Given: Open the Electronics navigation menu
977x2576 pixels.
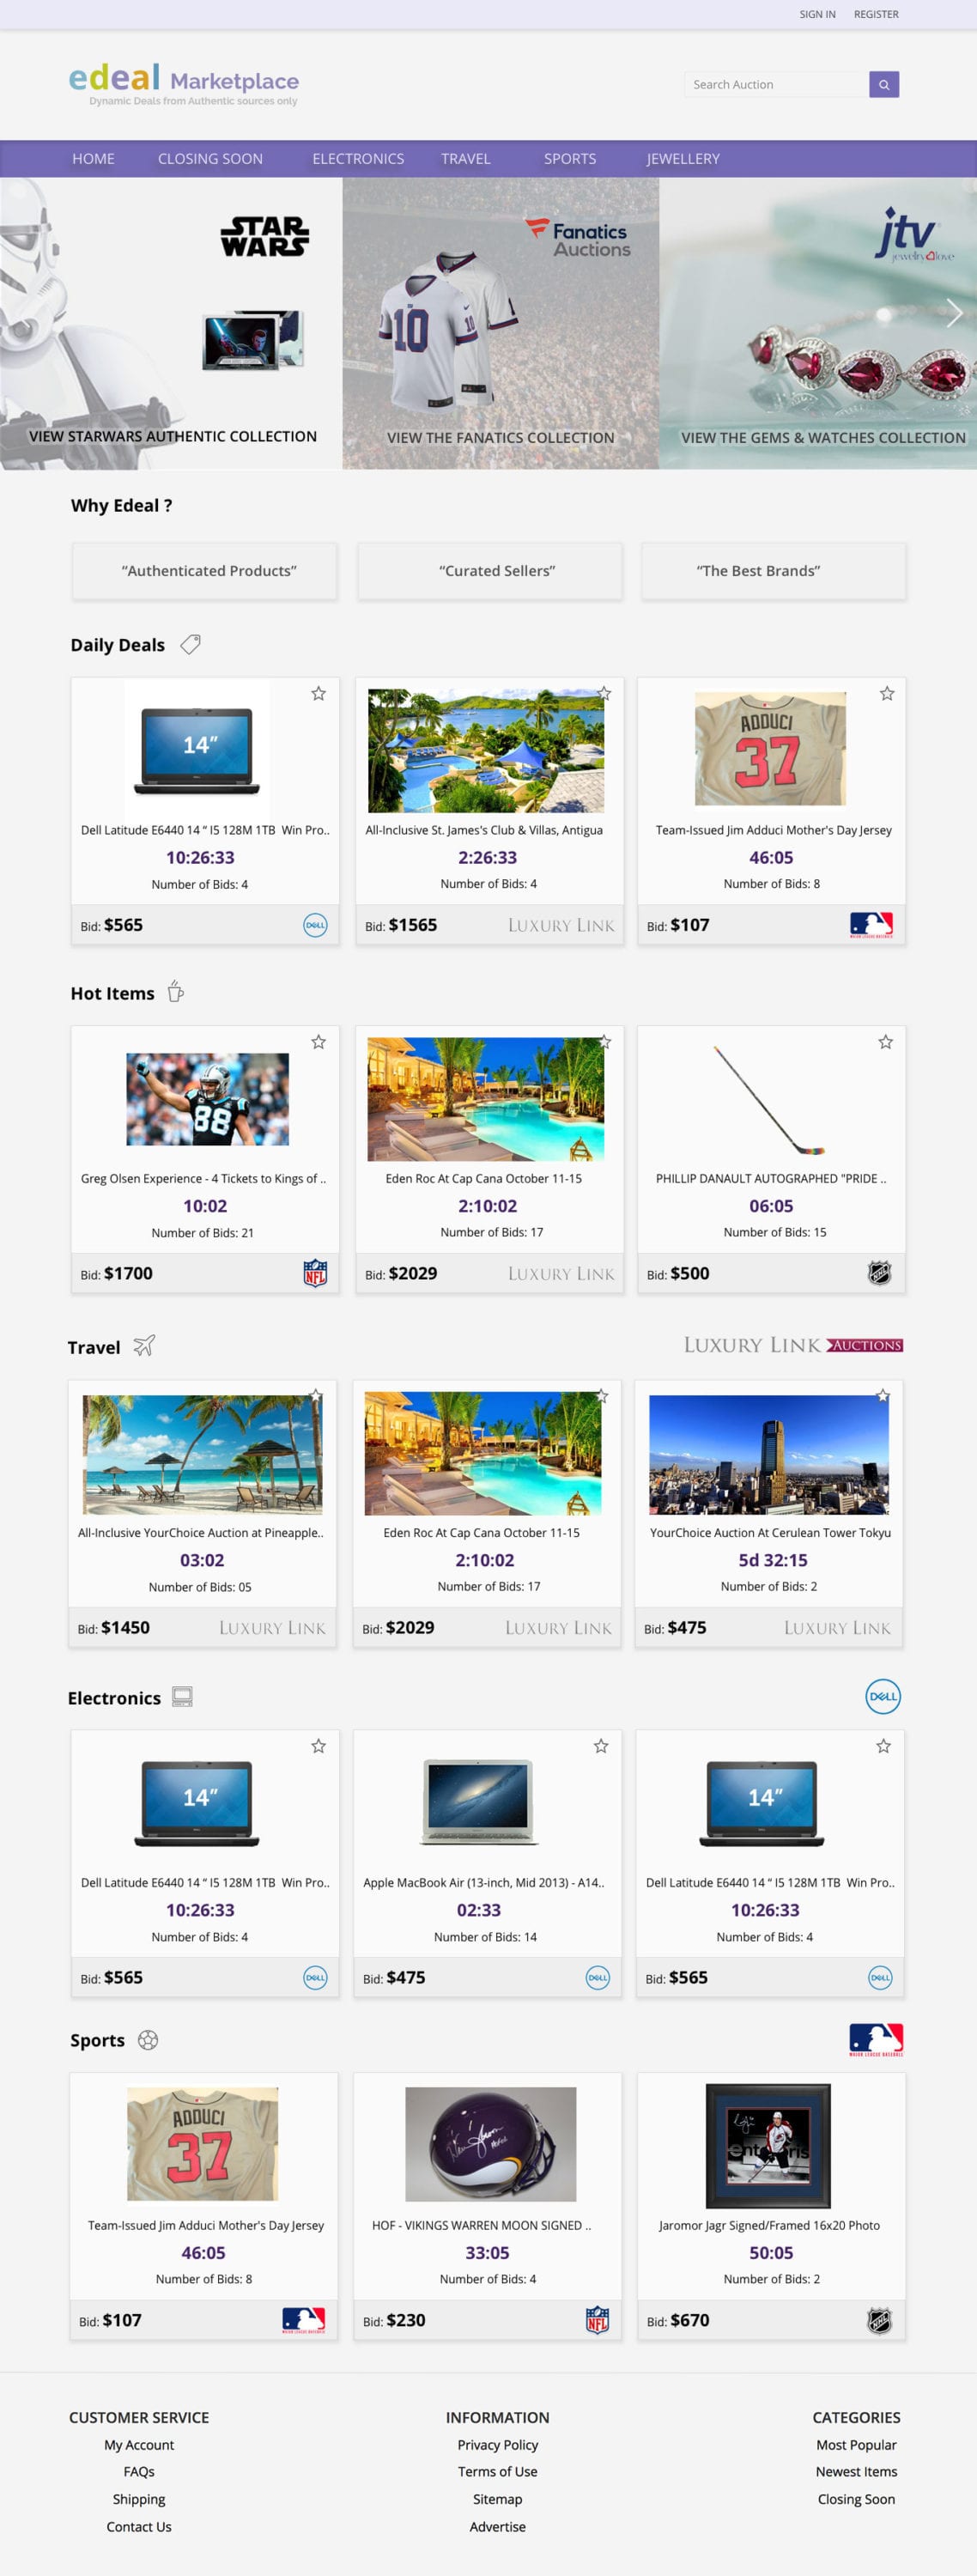Looking at the screenshot, I should (x=358, y=159).
